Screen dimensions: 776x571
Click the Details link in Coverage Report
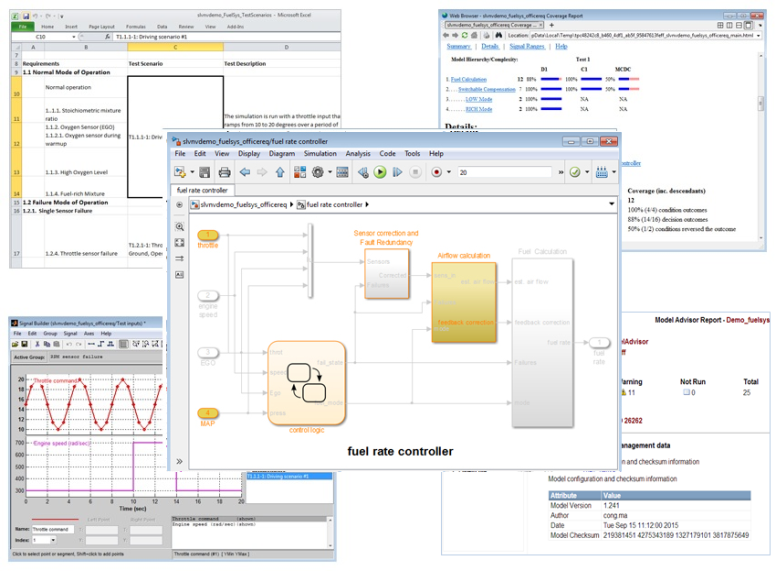490,47
